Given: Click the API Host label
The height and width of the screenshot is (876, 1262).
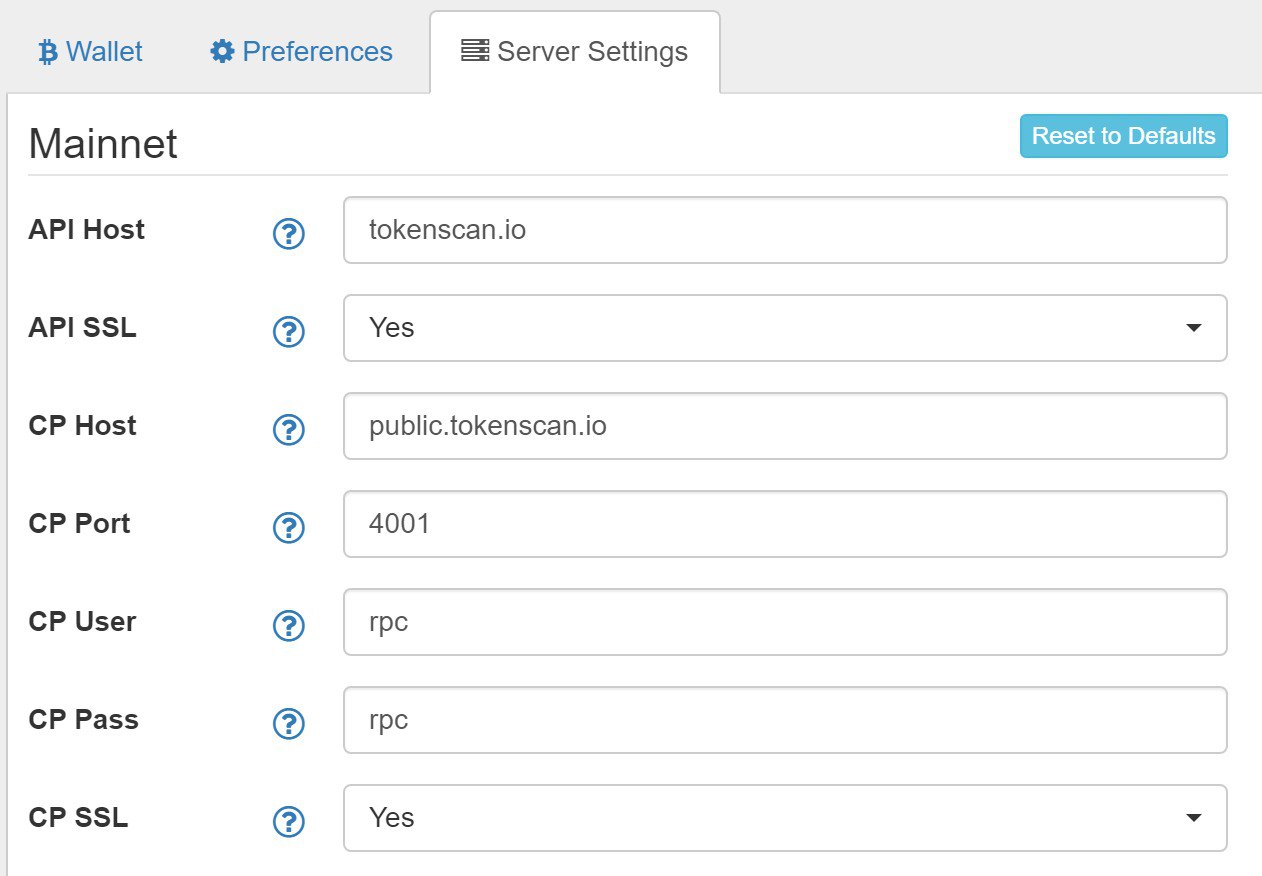Looking at the screenshot, I should click(87, 230).
